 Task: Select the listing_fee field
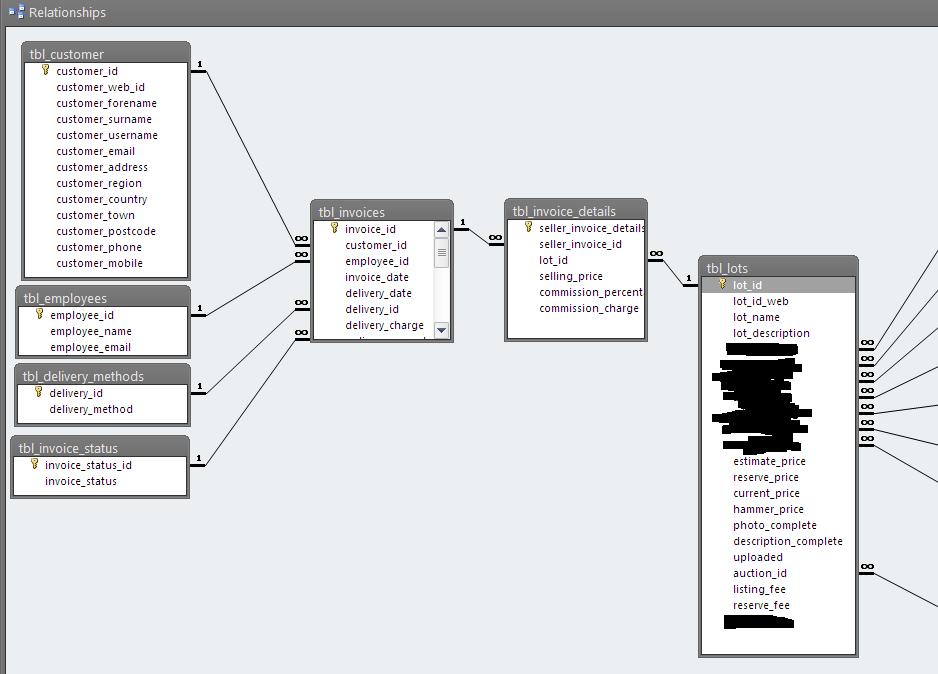[759, 590]
